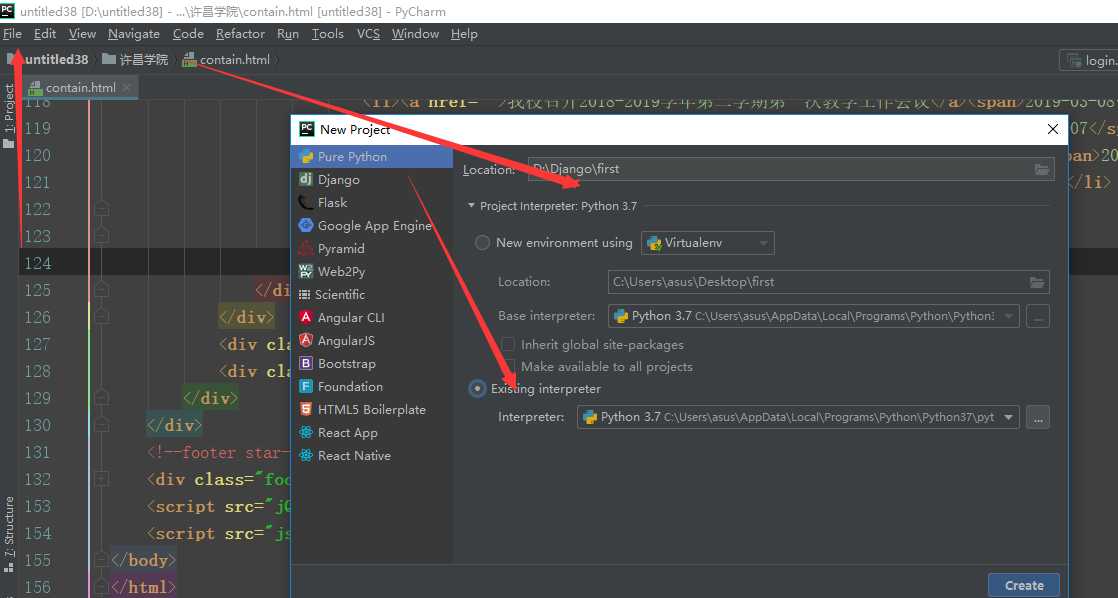Screen dimensions: 1118x598
Task: Click the Create button
Action: click(x=1024, y=585)
